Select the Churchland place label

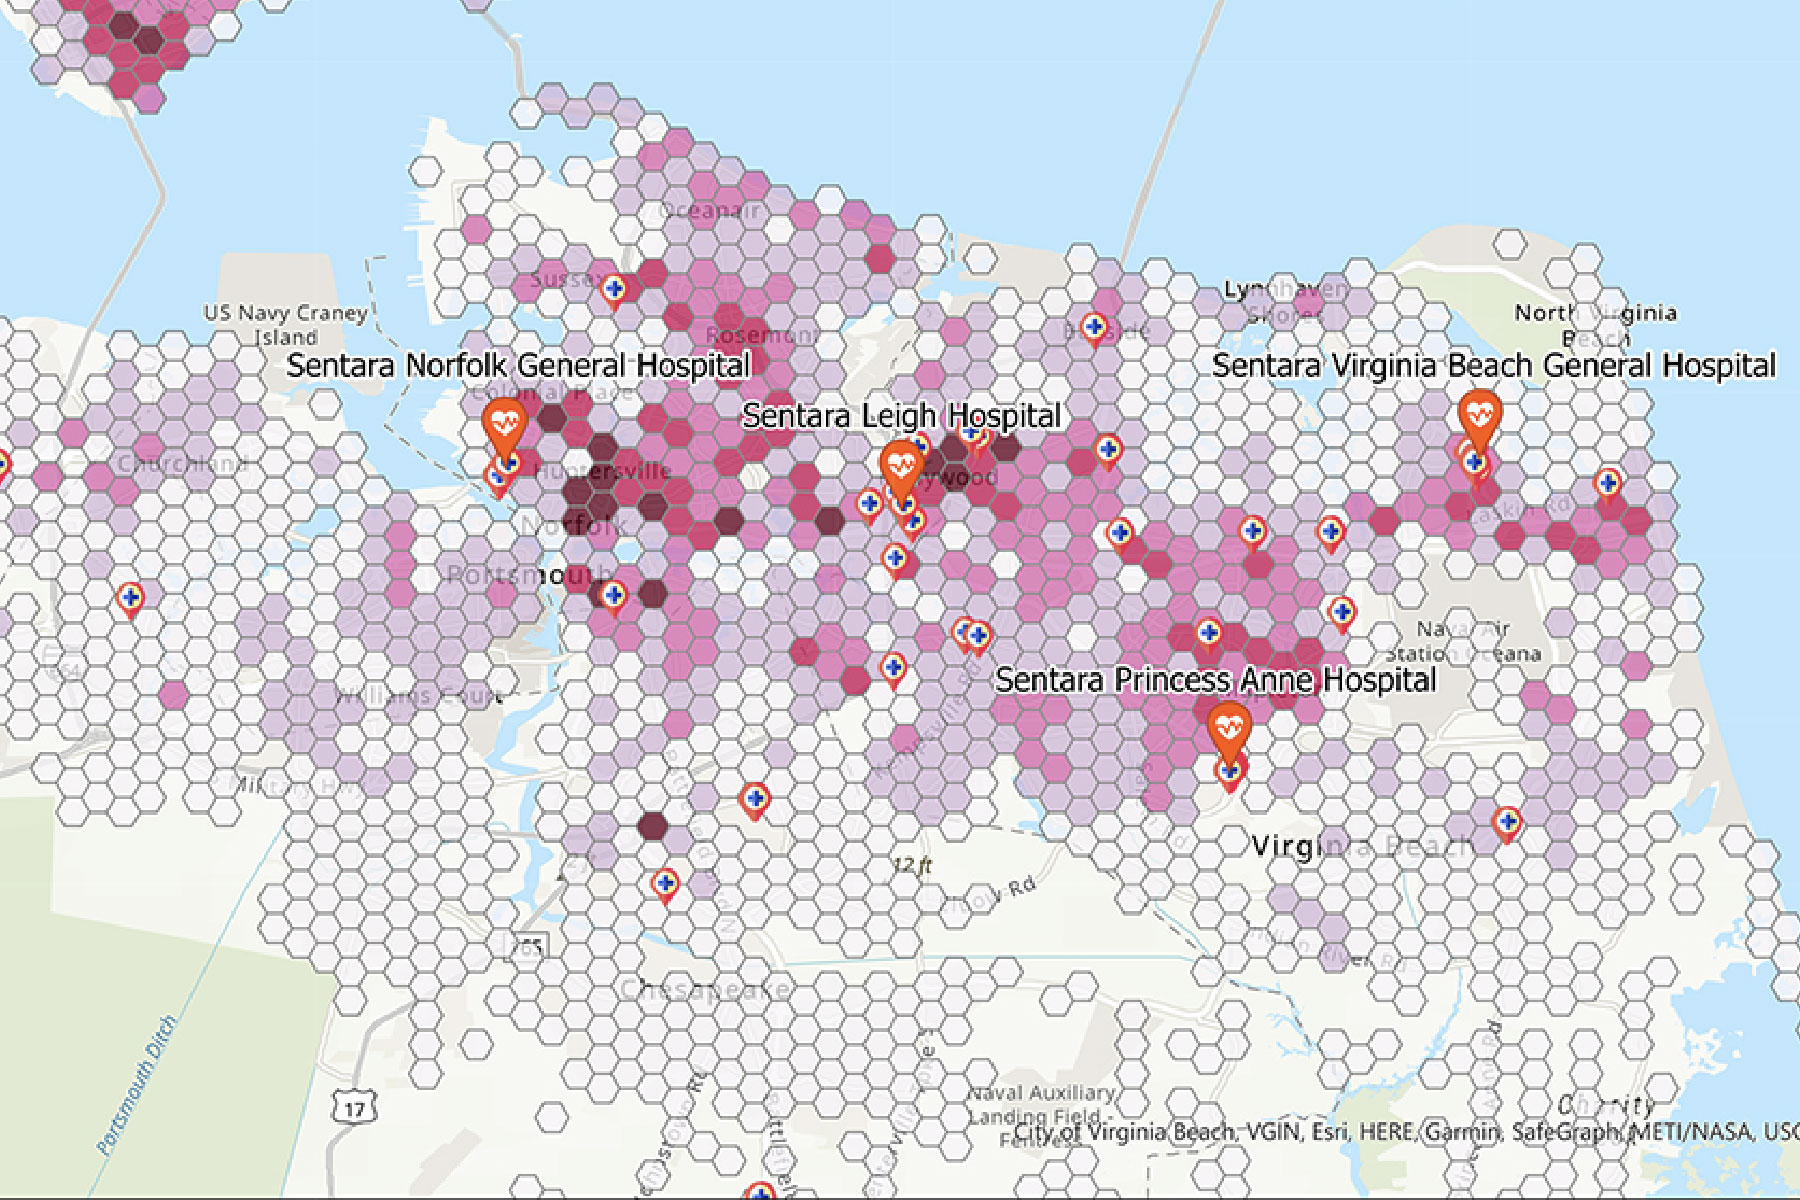tap(182, 464)
